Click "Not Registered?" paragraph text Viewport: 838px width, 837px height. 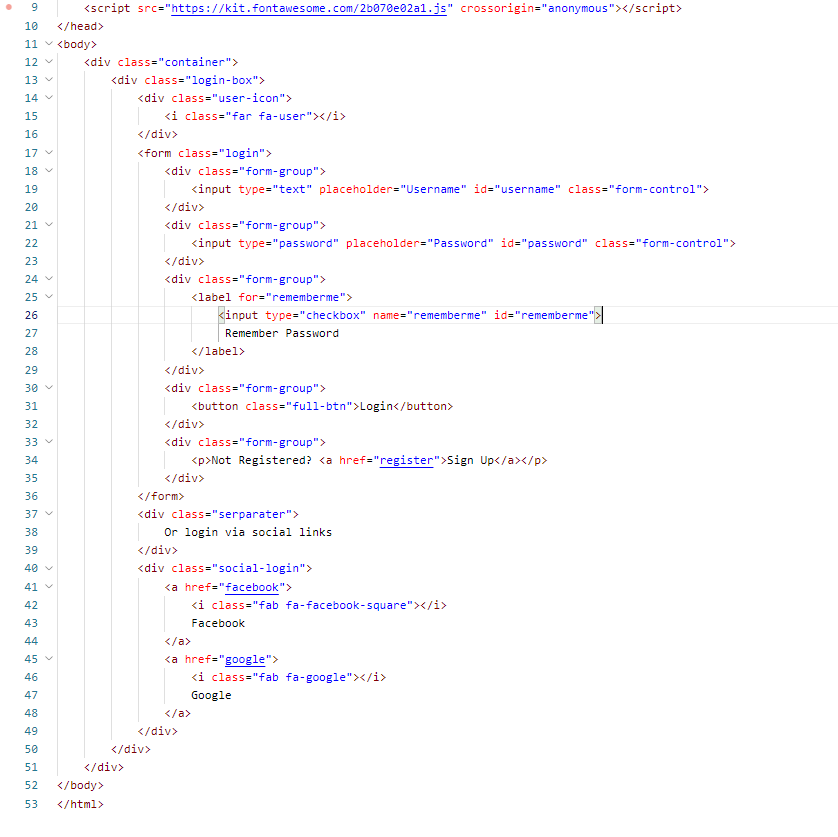tap(261, 460)
